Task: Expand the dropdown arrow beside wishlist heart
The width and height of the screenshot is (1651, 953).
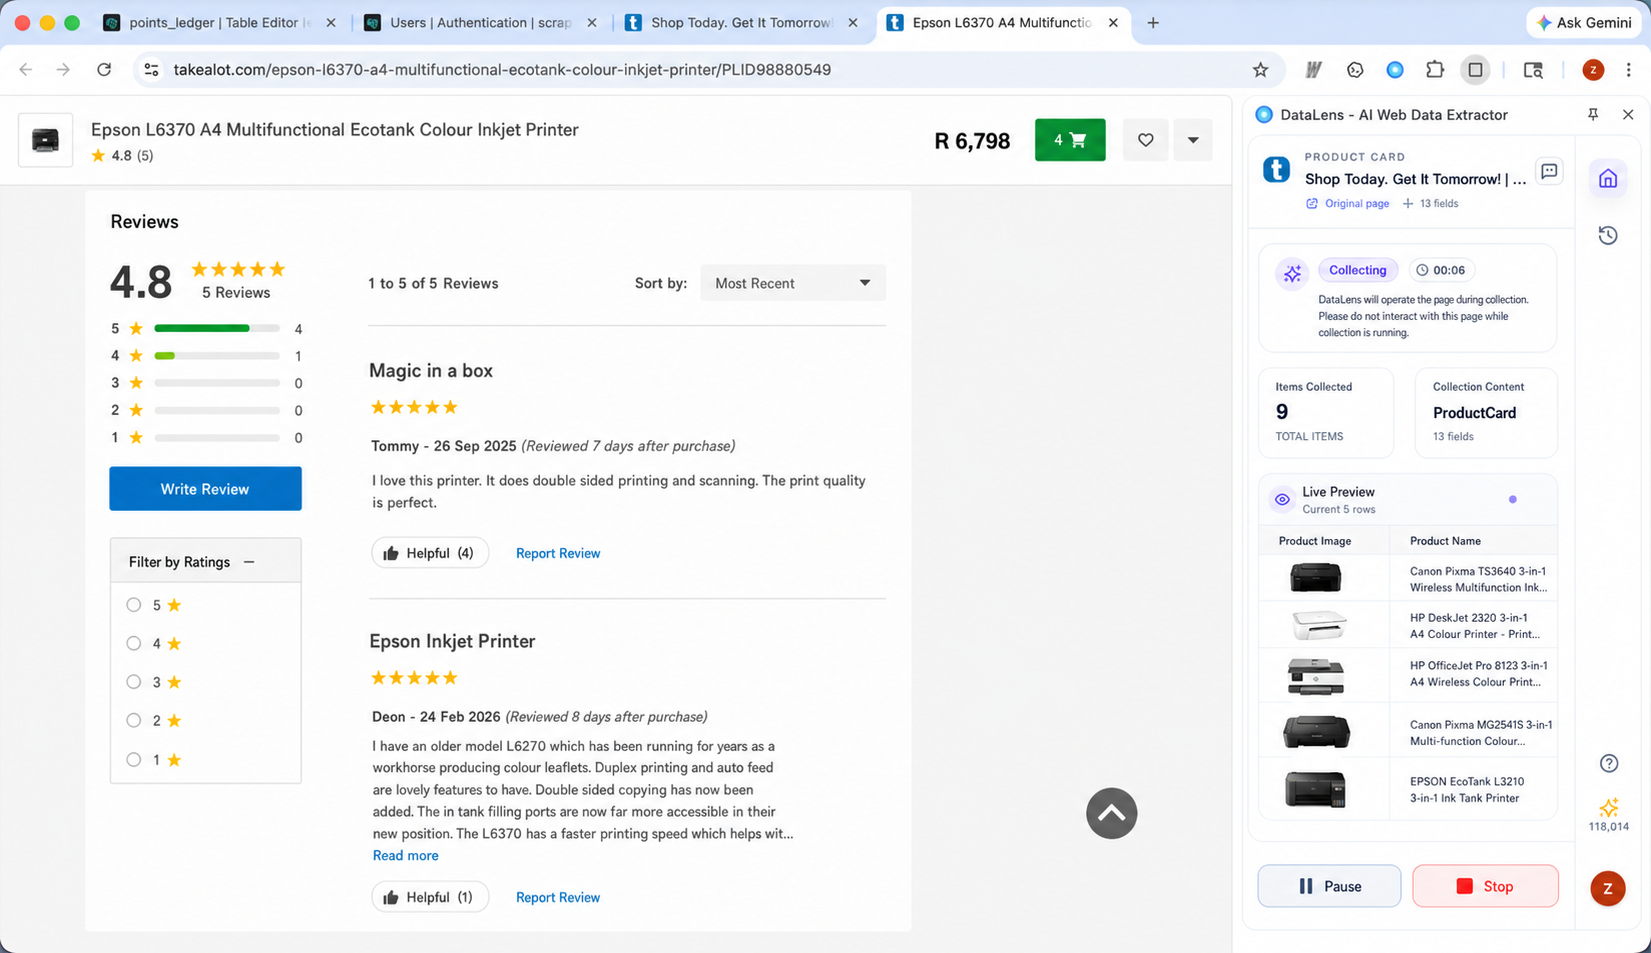Action: 1193,140
